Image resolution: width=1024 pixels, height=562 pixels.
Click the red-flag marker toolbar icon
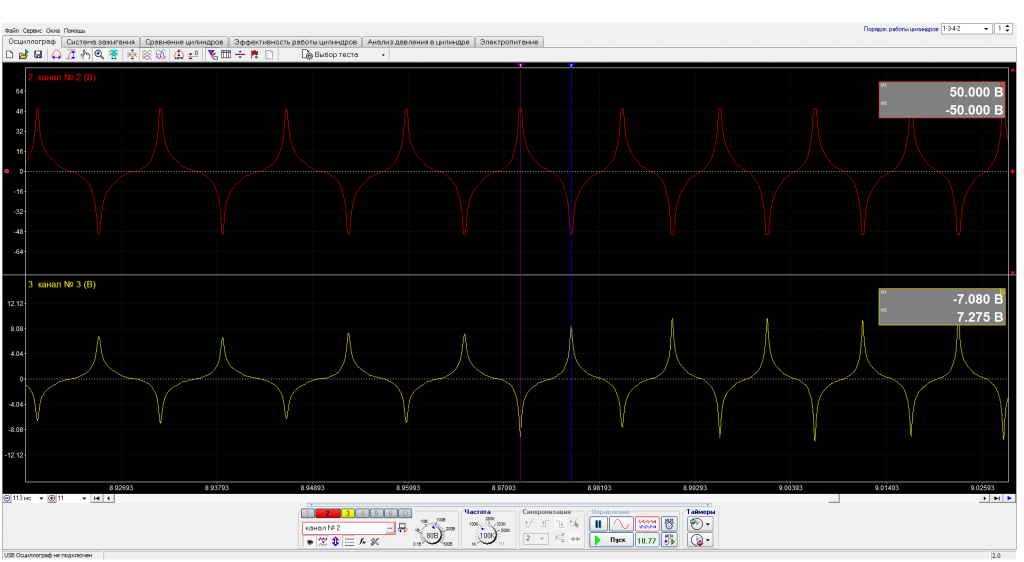tap(255, 55)
